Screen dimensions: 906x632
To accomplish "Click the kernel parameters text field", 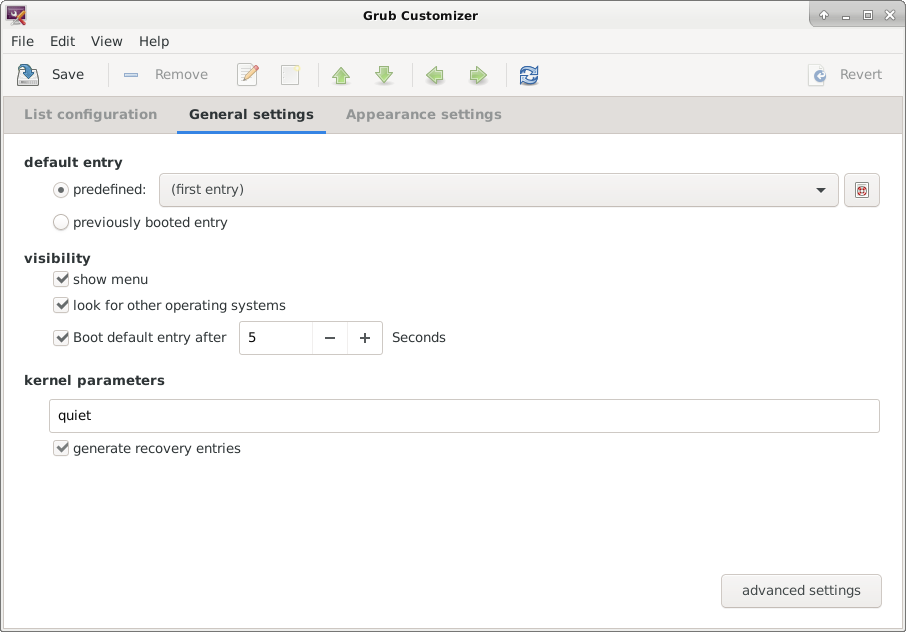I will [x=464, y=416].
